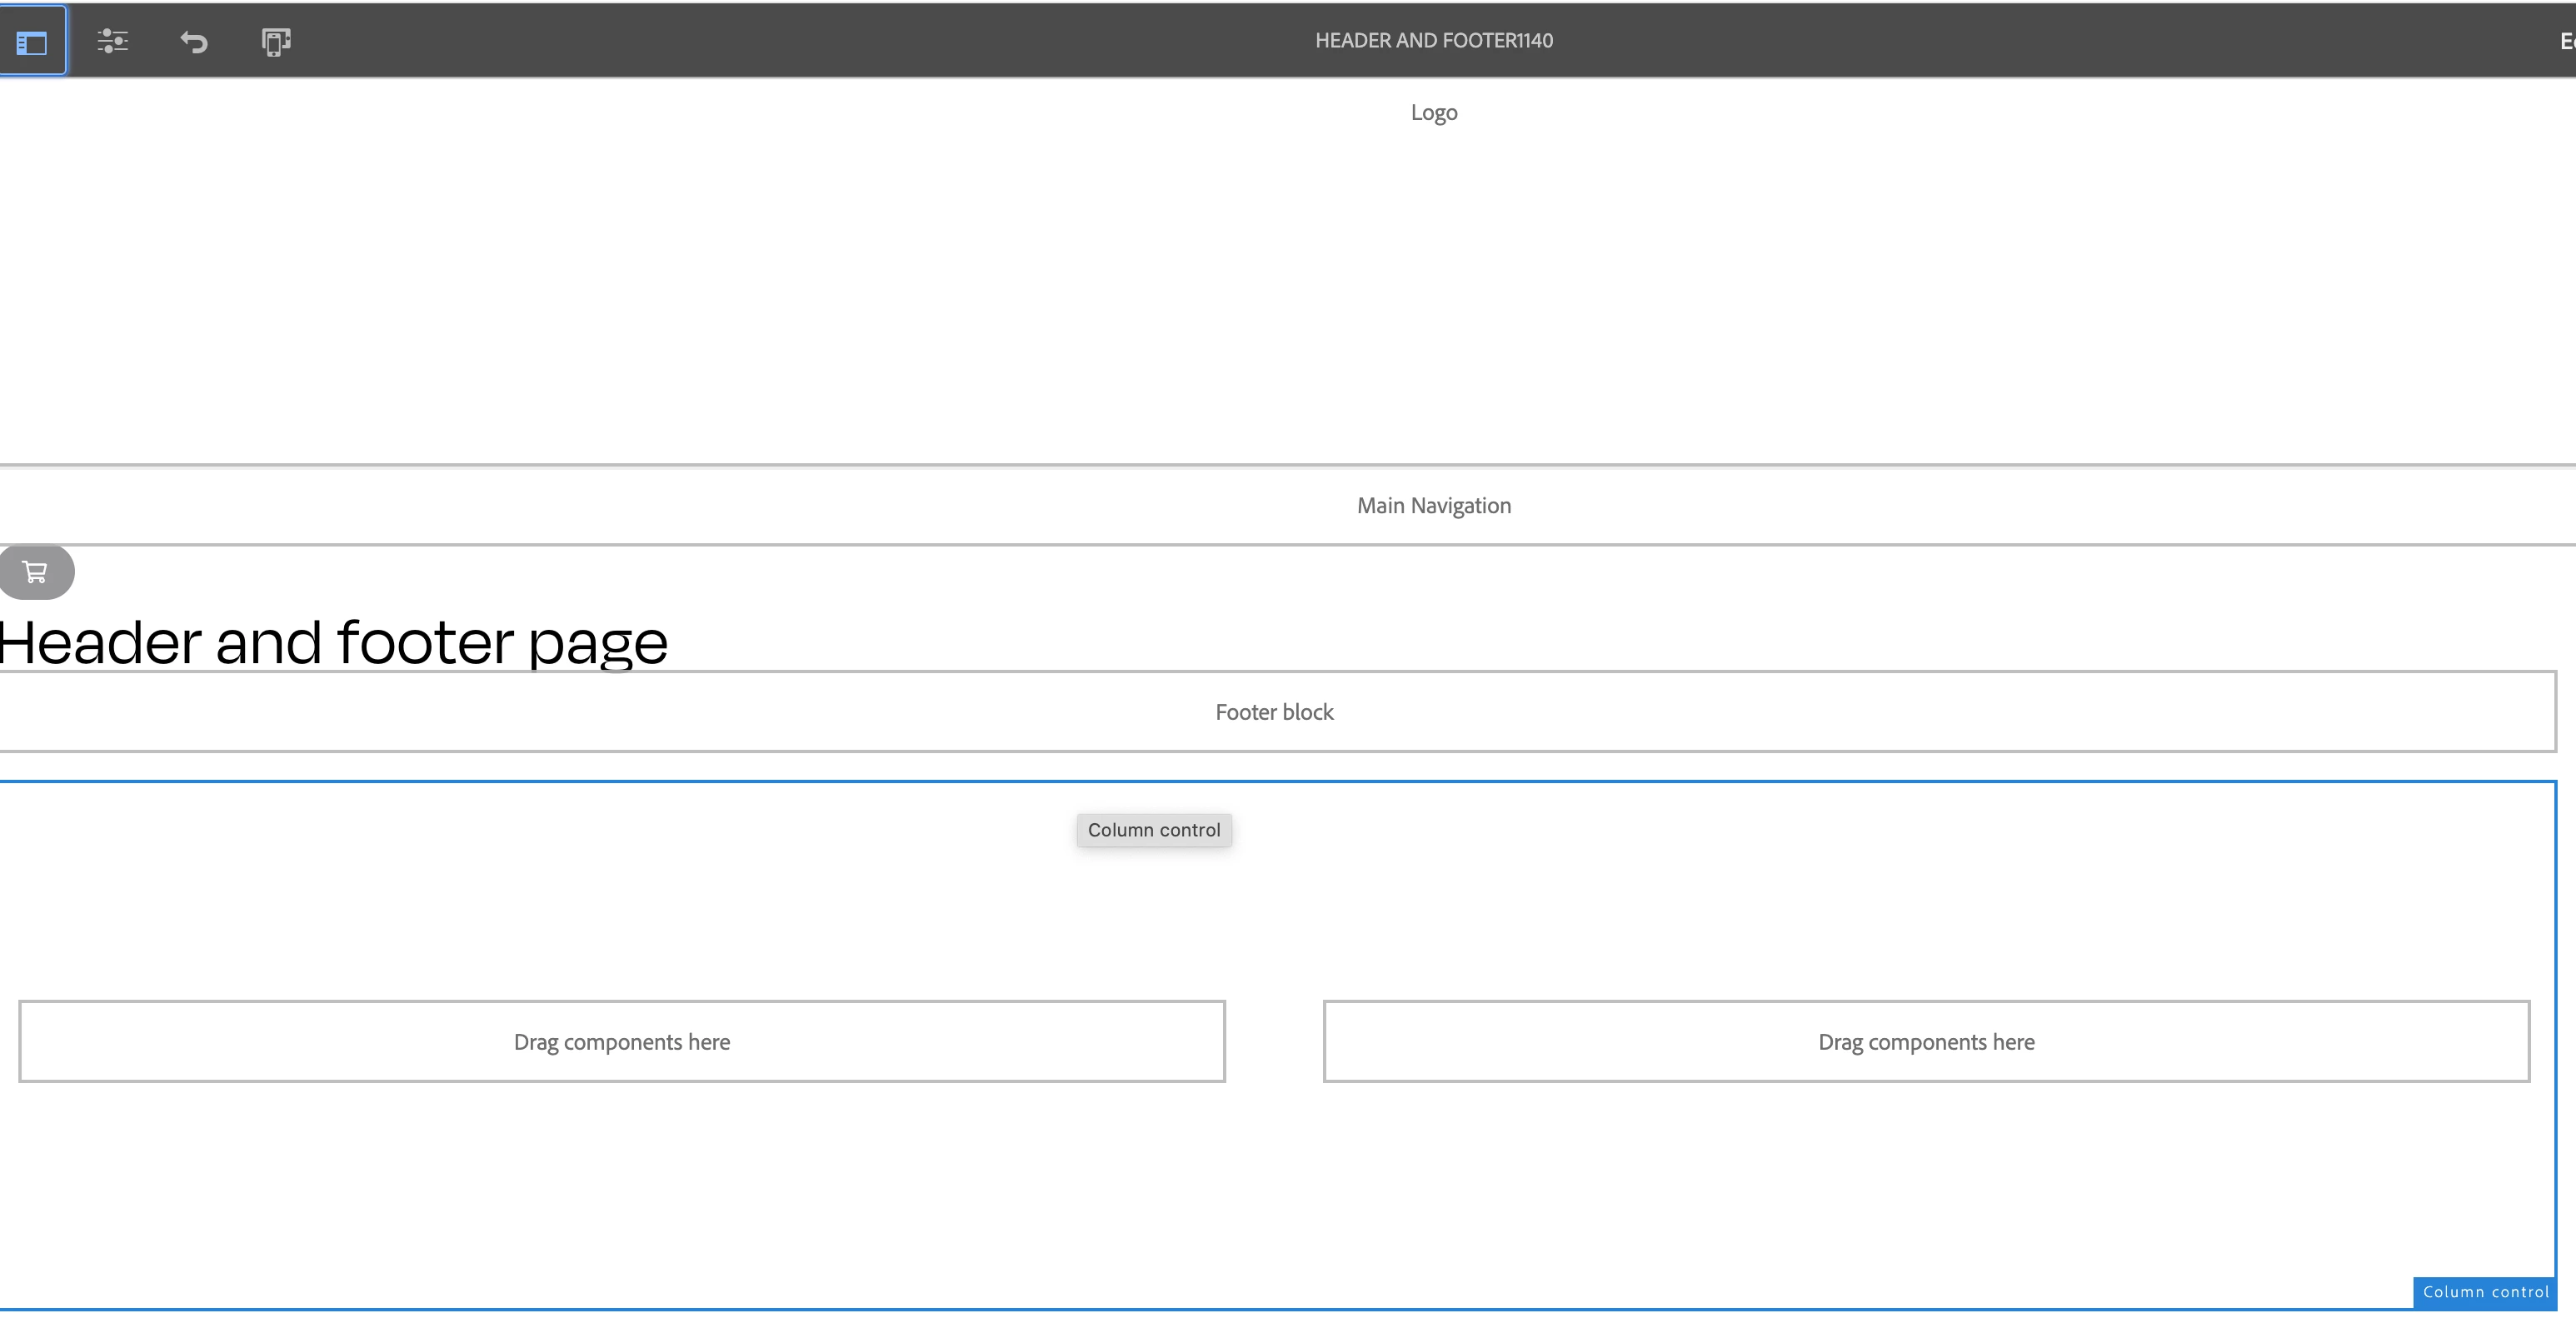Image resolution: width=2576 pixels, height=1338 pixels.
Task: Select the Logo component placeholder text
Action: [1433, 113]
